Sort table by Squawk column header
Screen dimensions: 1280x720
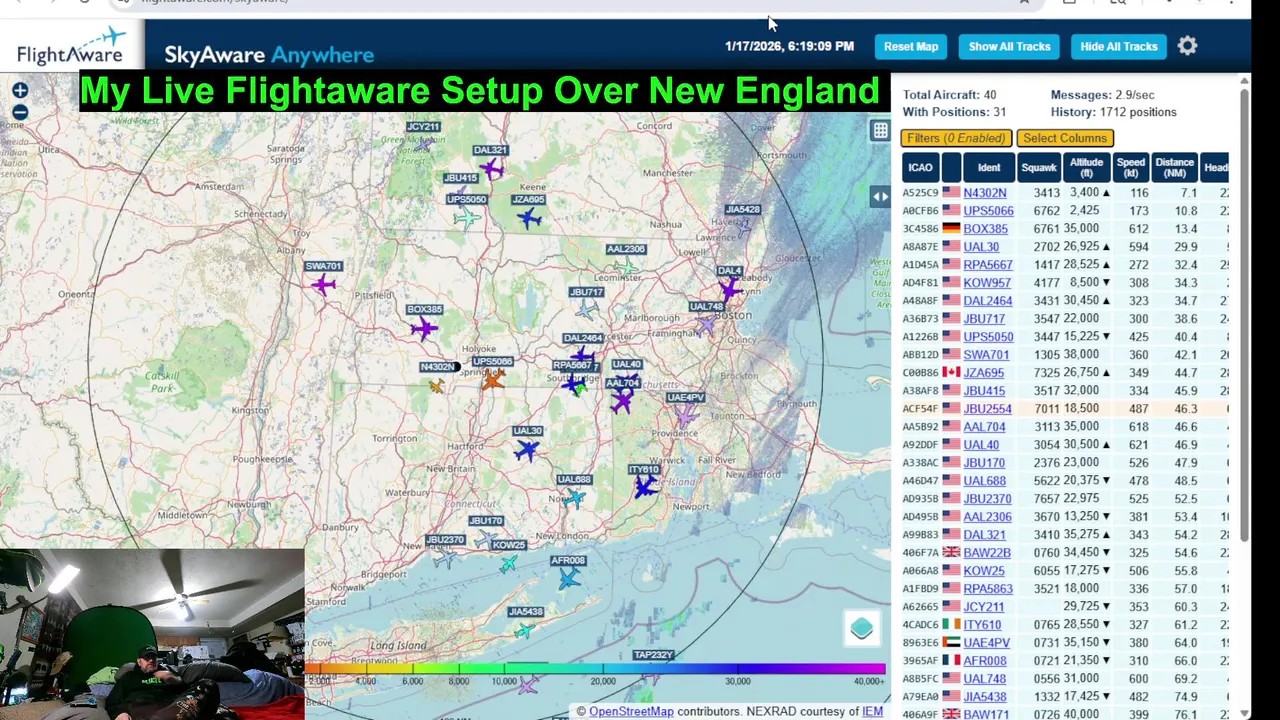coord(1039,168)
